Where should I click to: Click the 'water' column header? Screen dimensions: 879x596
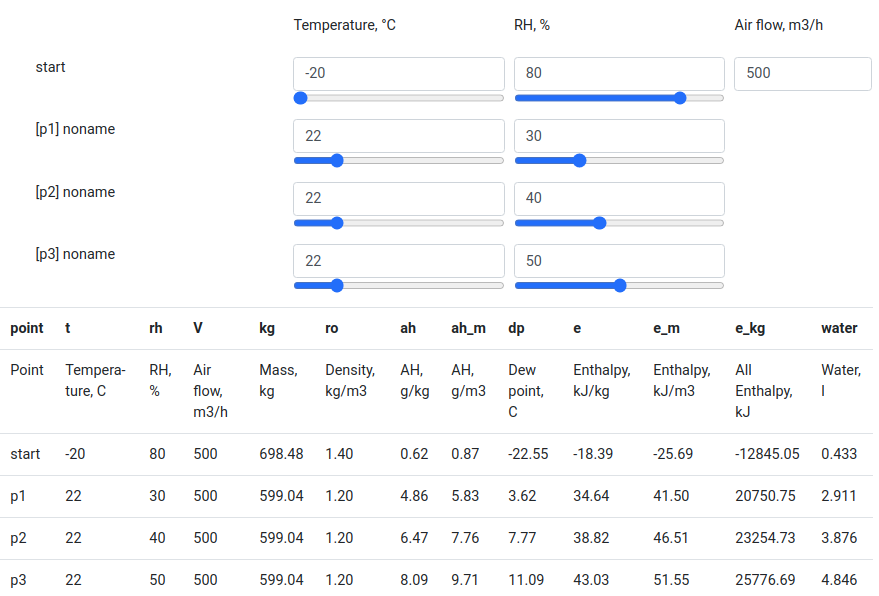(x=839, y=328)
